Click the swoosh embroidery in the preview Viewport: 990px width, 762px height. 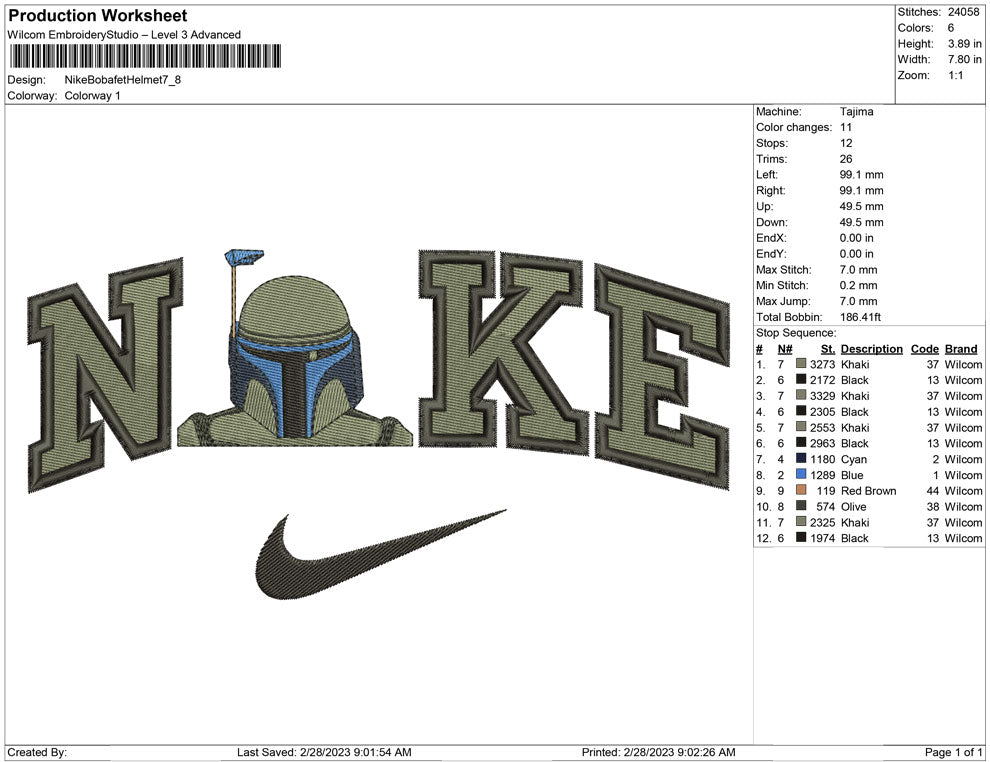pyautogui.click(x=381, y=554)
